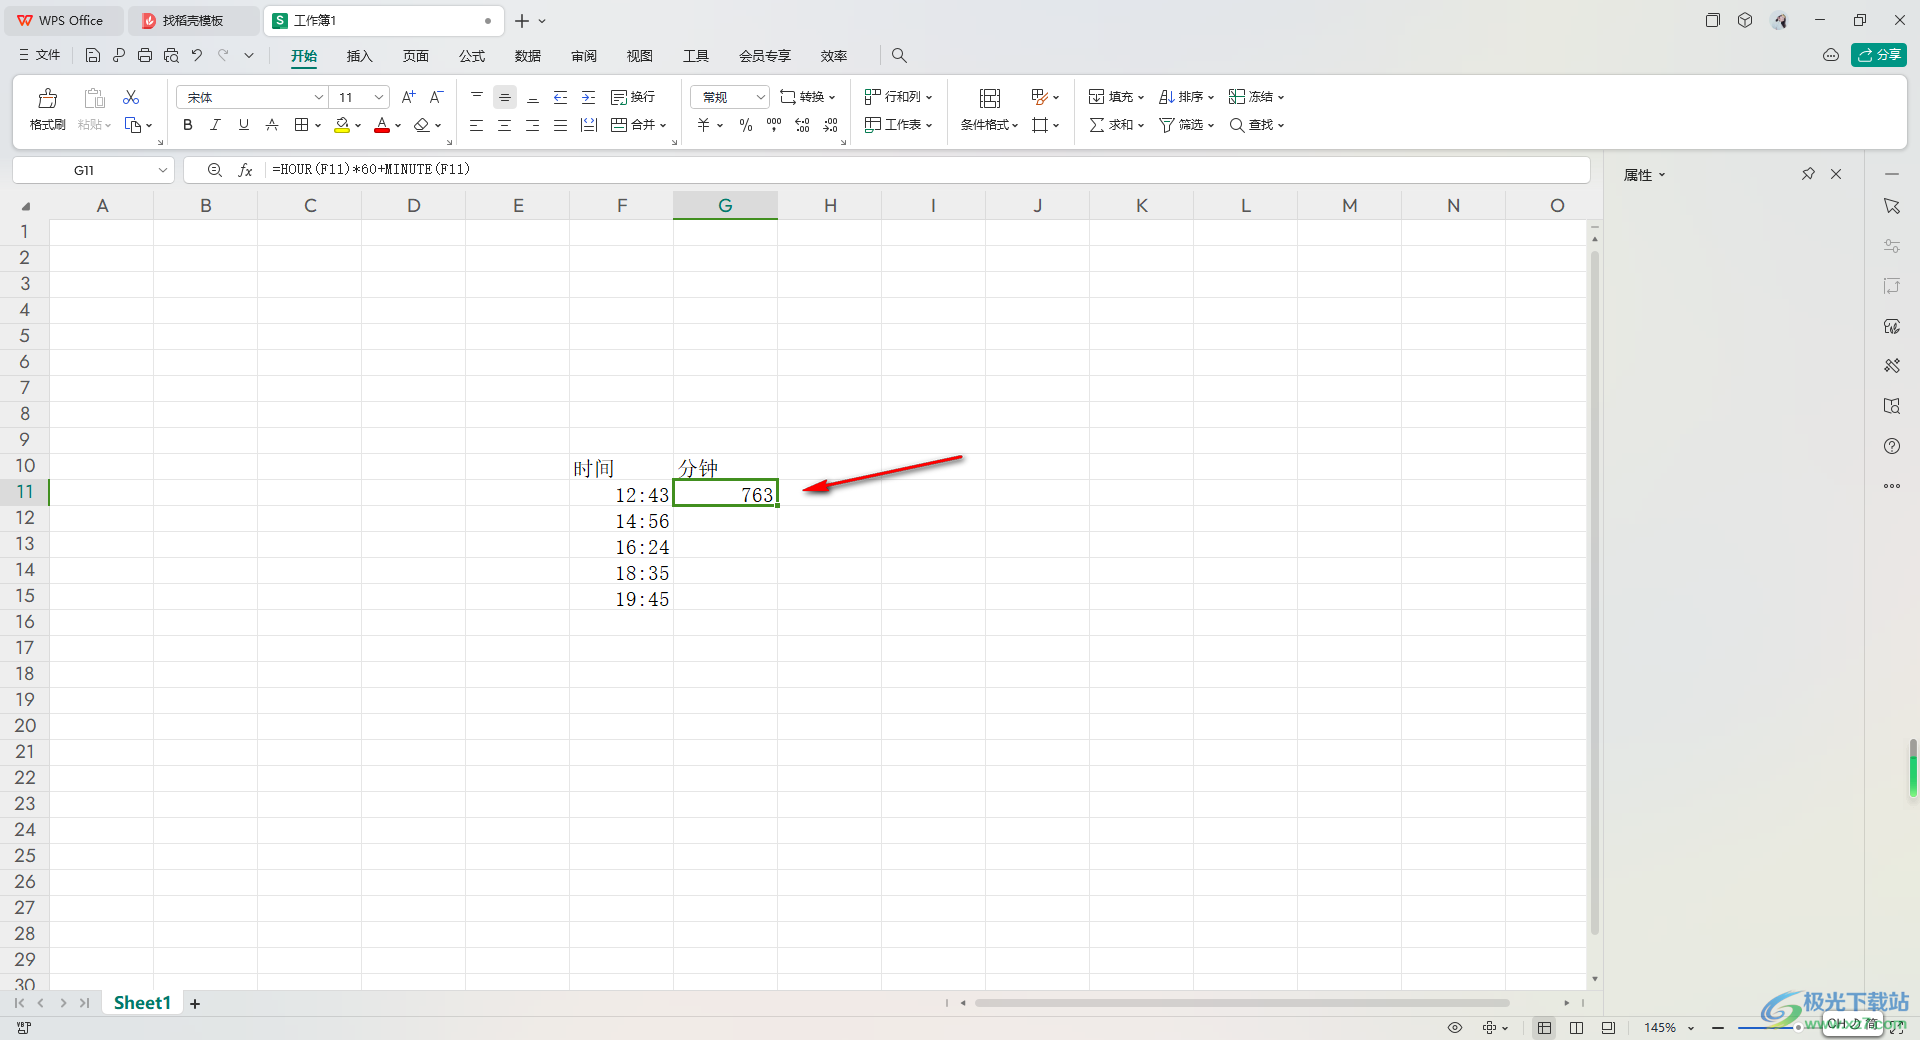
Task: Toggle middle vertical alignment
Action: point(505,97)
